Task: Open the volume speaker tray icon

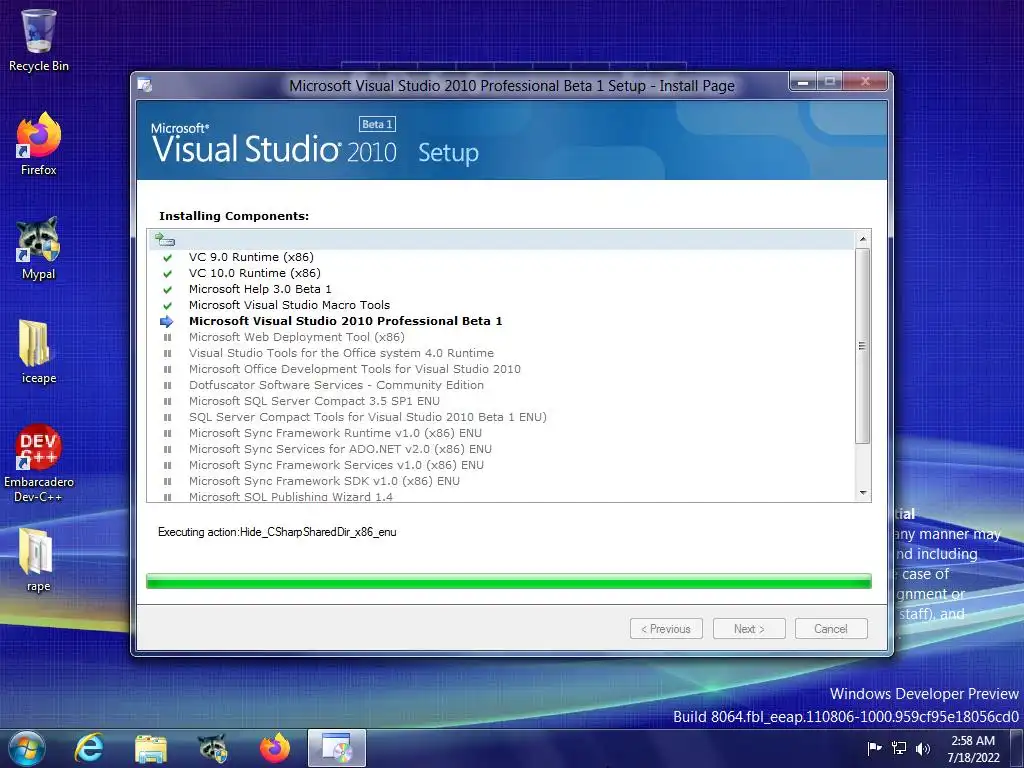Action: coord(923,748)
